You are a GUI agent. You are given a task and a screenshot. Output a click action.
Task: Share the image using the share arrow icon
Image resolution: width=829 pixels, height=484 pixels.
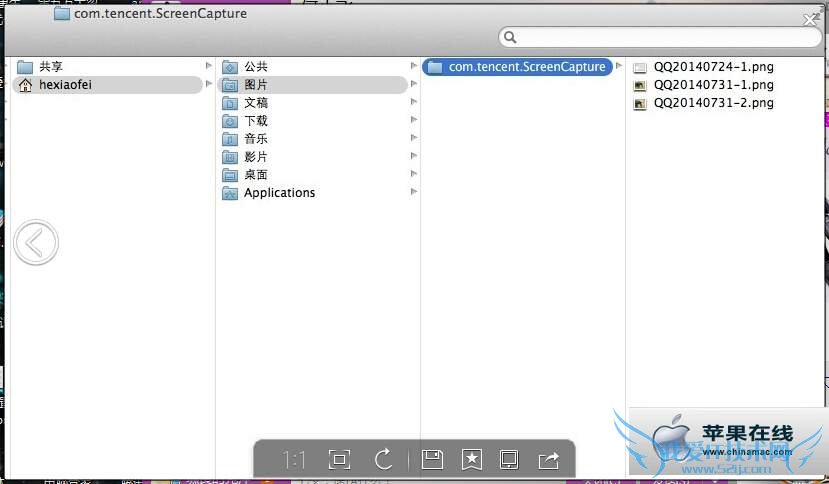[x=548, y=460]
